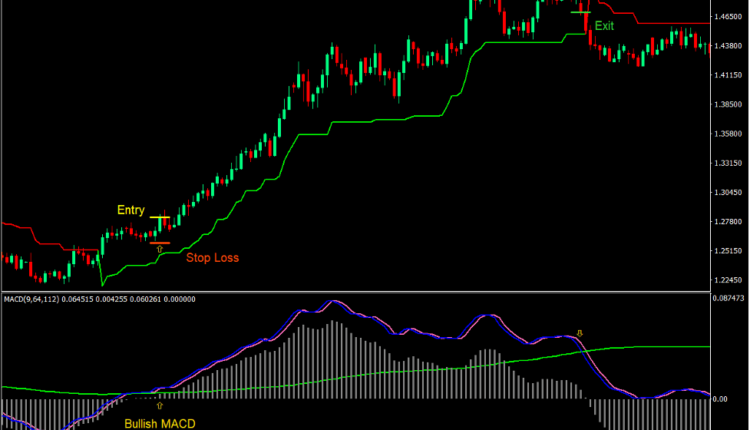750x430 pixels.
Task: Select the green exit level line marker
Action: [580, 12]
